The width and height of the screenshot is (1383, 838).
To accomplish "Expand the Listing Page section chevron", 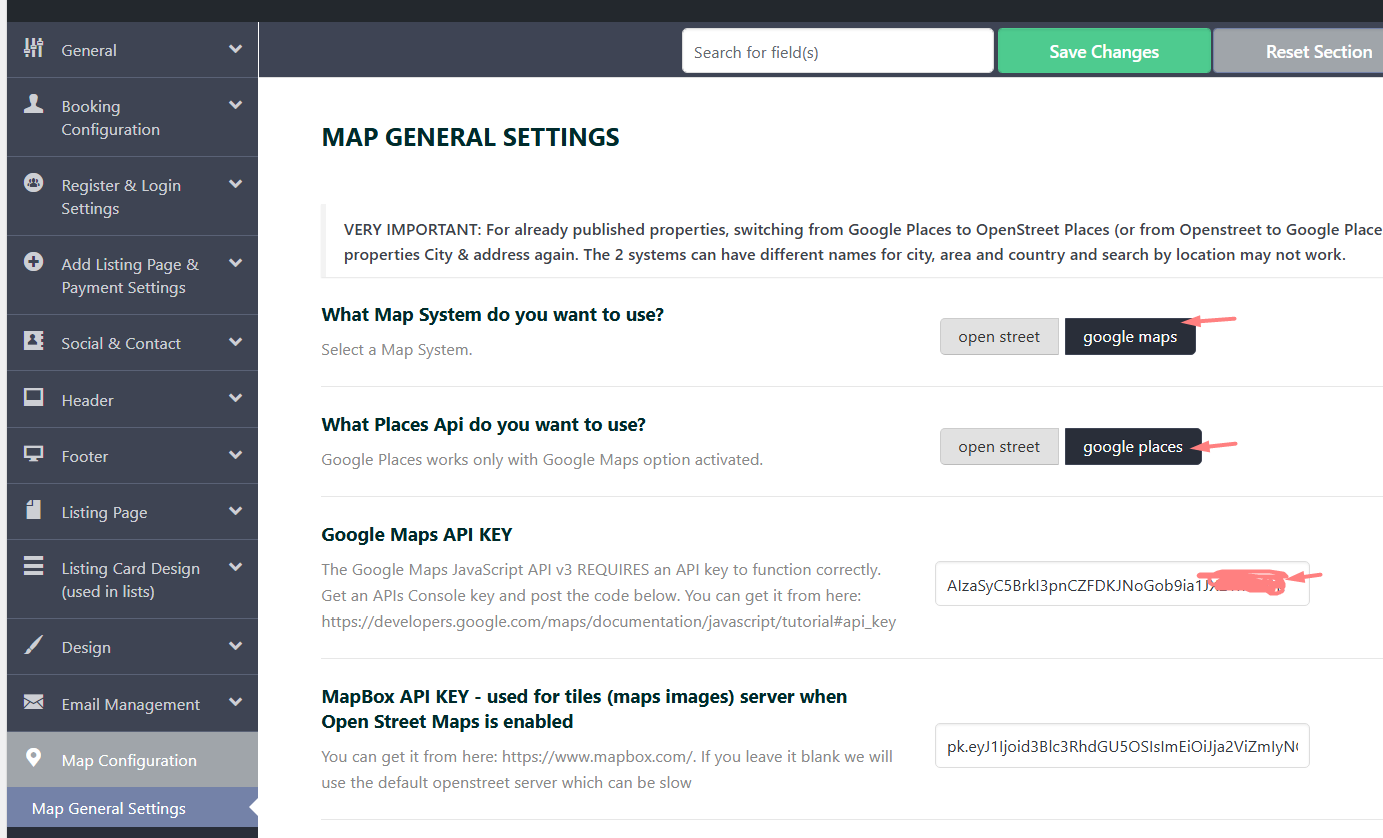I will coord(235,511).
